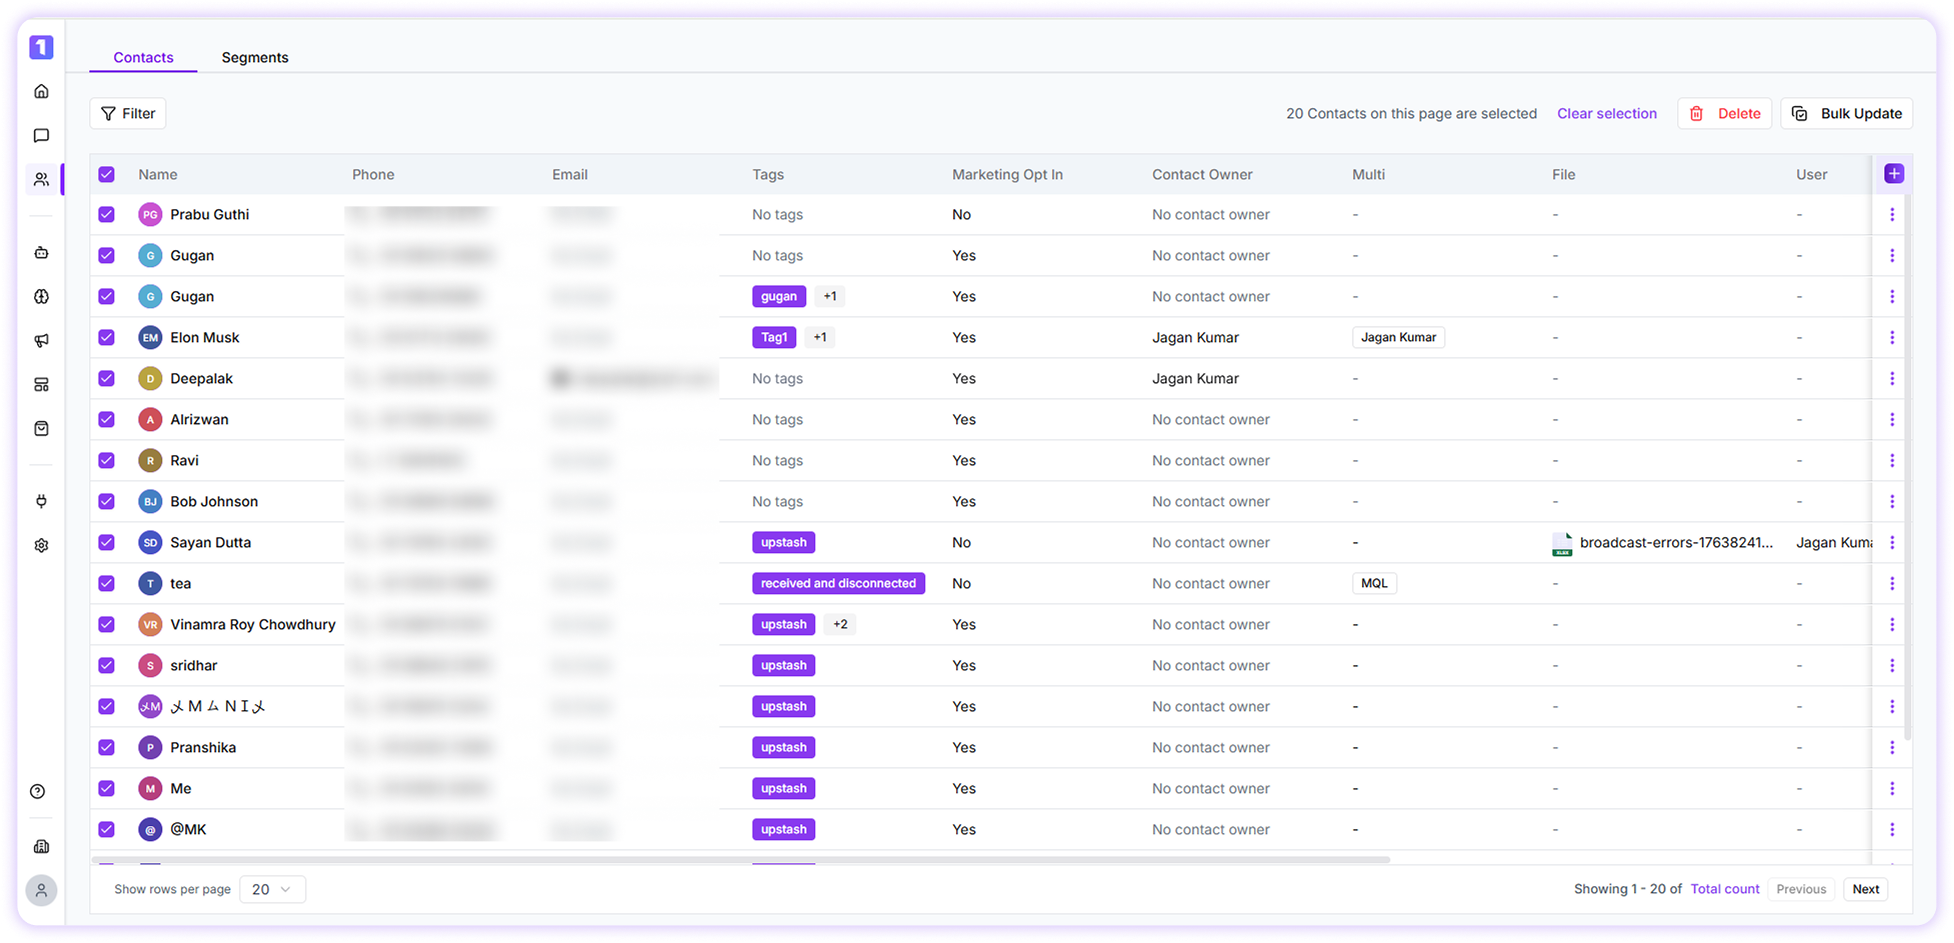Uncheck the Sayan Dutta row checkbox
The height and width of the screenshot is (943, 1954).
106,542
